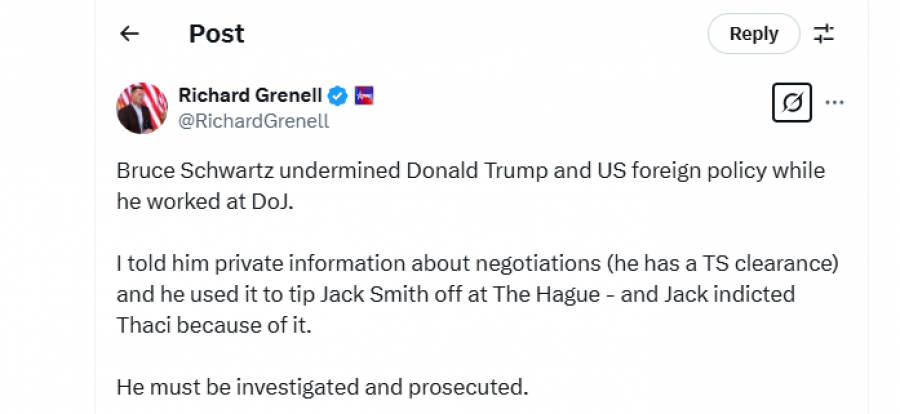This screenshot has height=414, width=900.
Task: Click the blue verified checkmark badge
Action: 339,96
